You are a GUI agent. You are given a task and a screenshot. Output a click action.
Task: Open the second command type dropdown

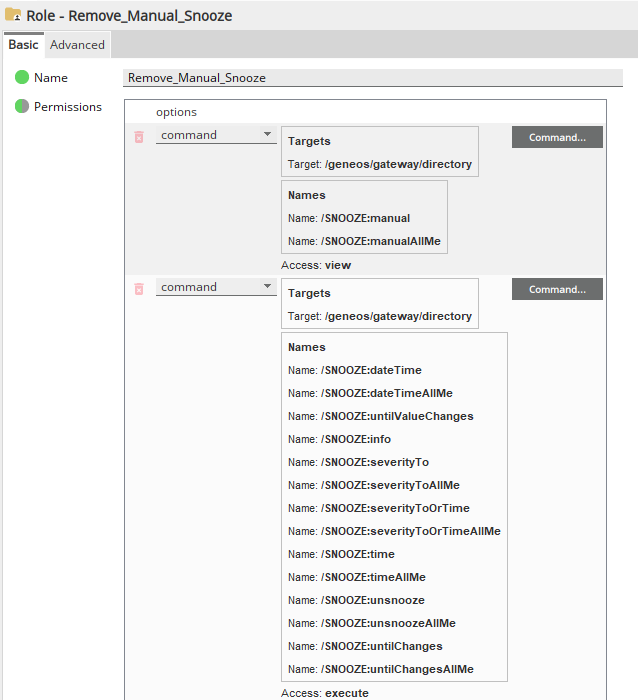(x=216, y=287)
